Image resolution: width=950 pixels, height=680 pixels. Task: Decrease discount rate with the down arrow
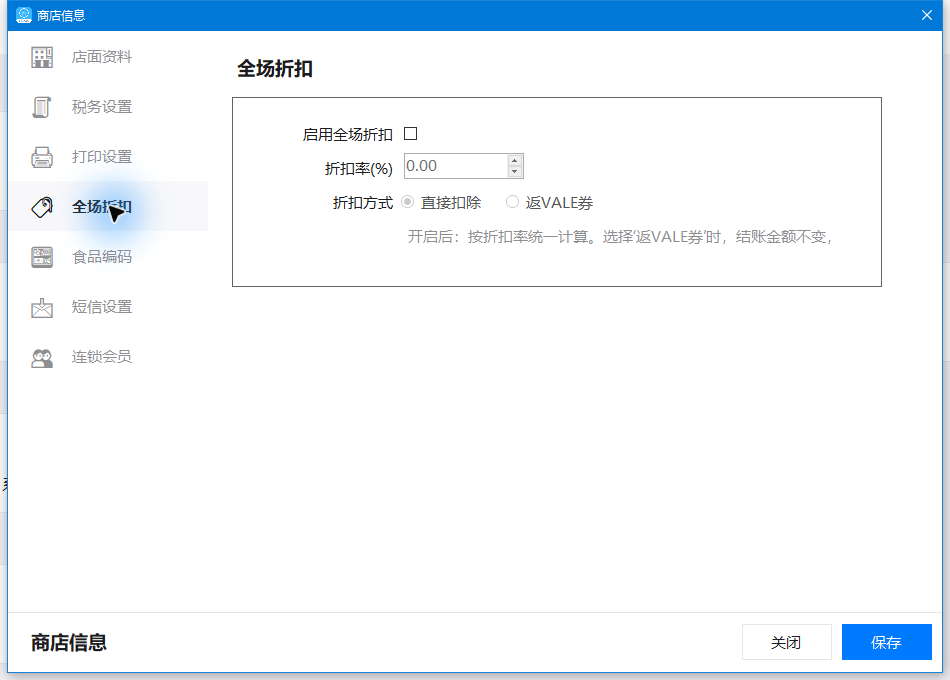[515, 172]
